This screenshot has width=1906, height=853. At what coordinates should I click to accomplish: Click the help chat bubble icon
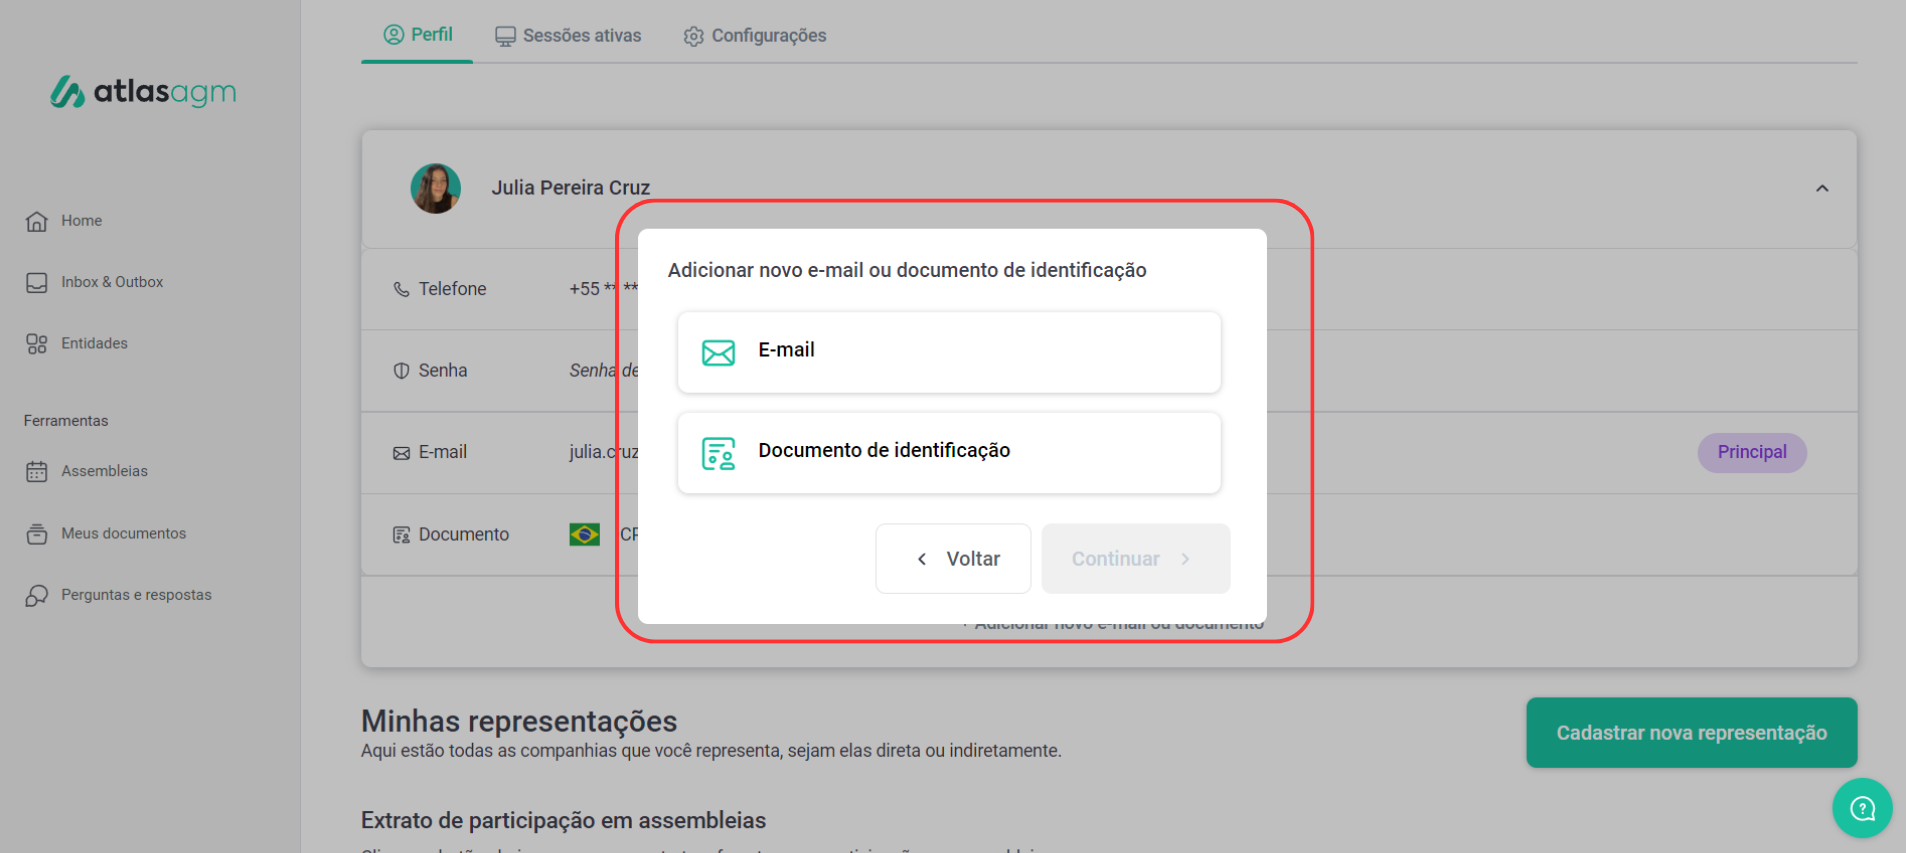click(x=1861, y=807)
